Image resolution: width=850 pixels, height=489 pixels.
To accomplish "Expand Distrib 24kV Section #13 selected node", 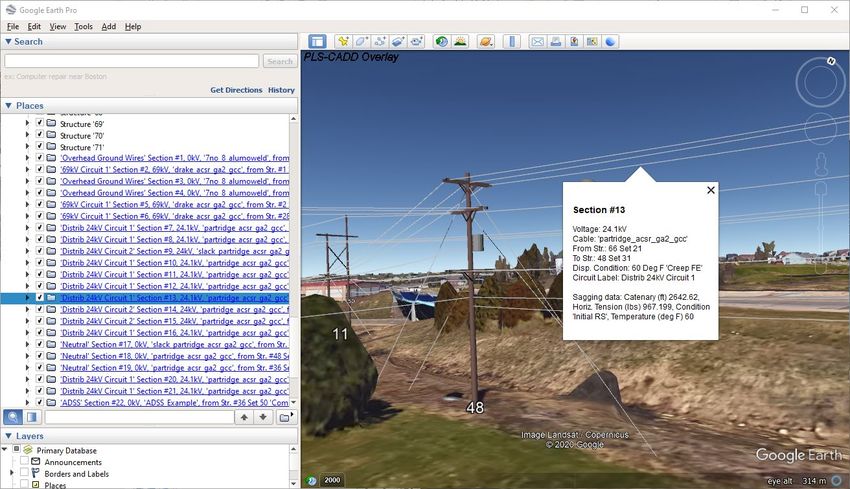I will coord(27,297).
